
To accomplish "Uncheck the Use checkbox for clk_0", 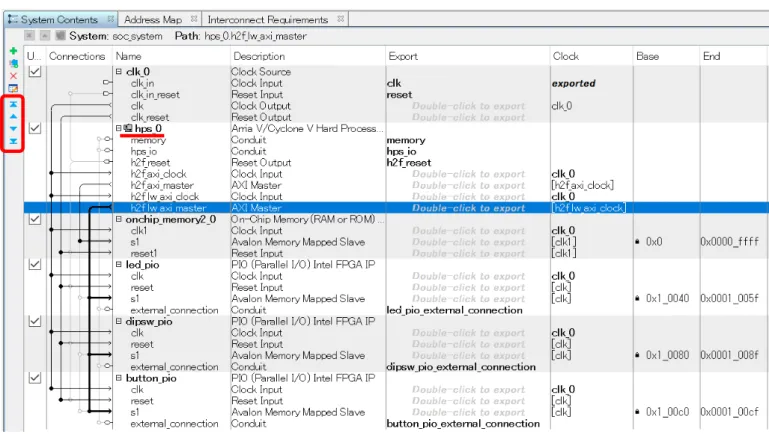I will pyautogui.click(x=34, y=72).
